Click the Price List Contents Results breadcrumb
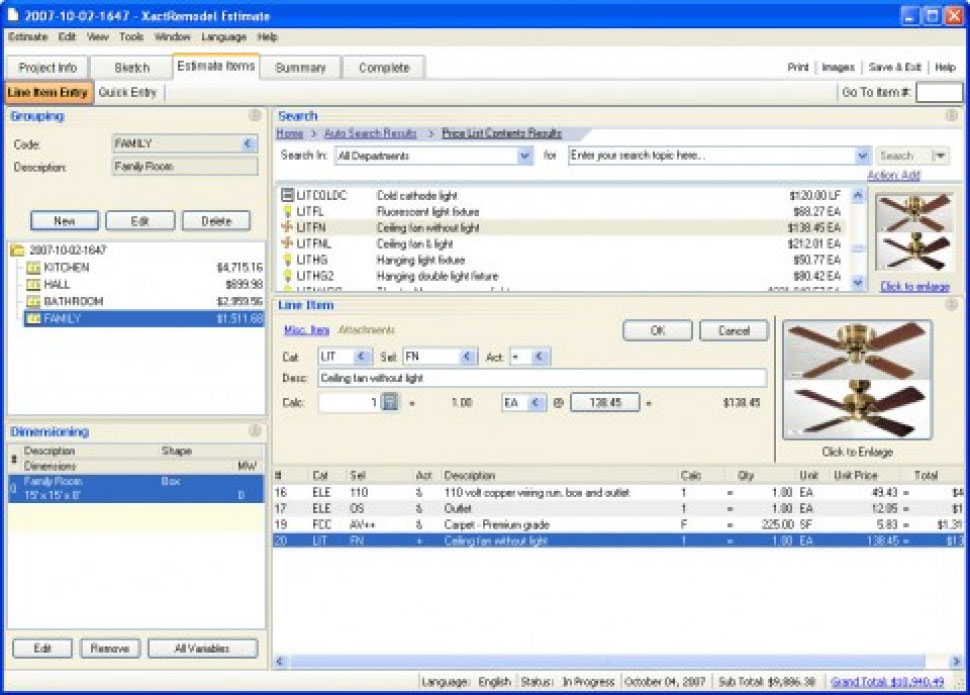This screenshot has height=695, width=970. pyautogui.click(x=502, y=133)
